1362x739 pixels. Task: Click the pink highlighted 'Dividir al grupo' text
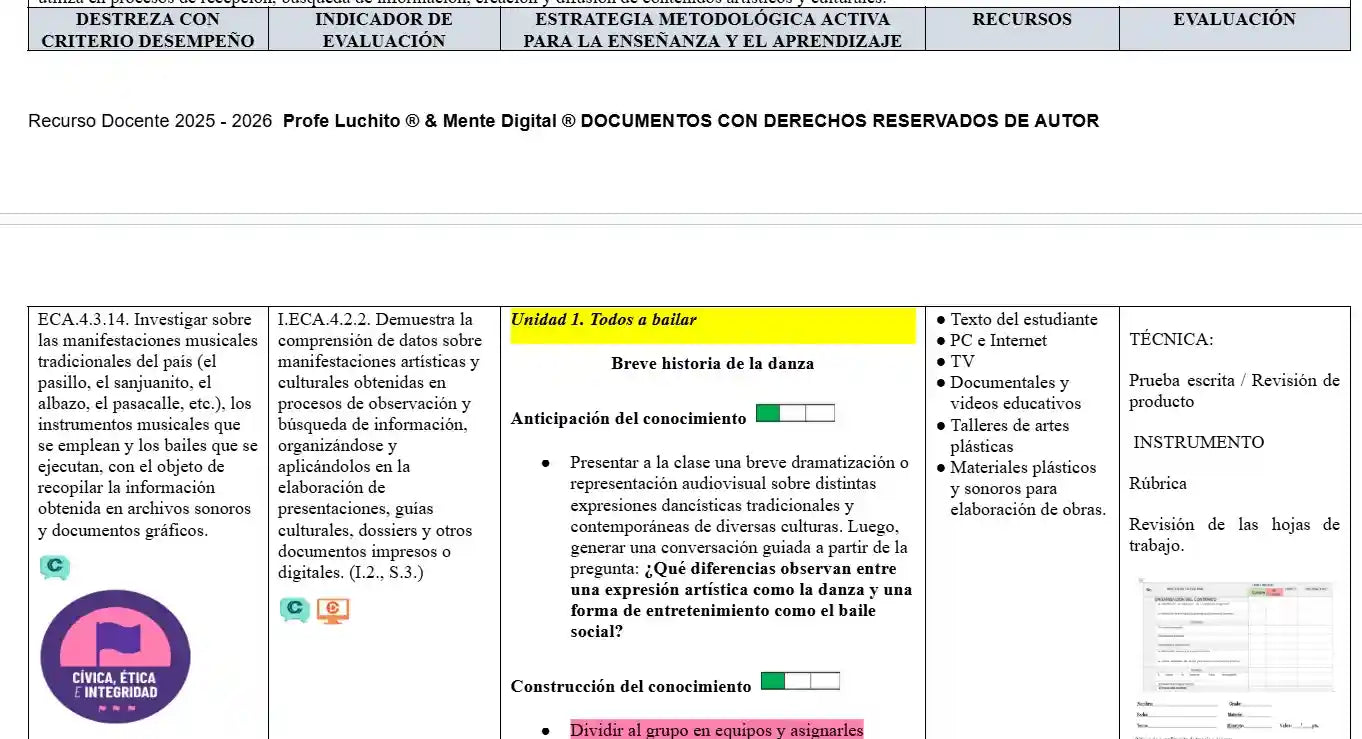click(x=716, y=730)
